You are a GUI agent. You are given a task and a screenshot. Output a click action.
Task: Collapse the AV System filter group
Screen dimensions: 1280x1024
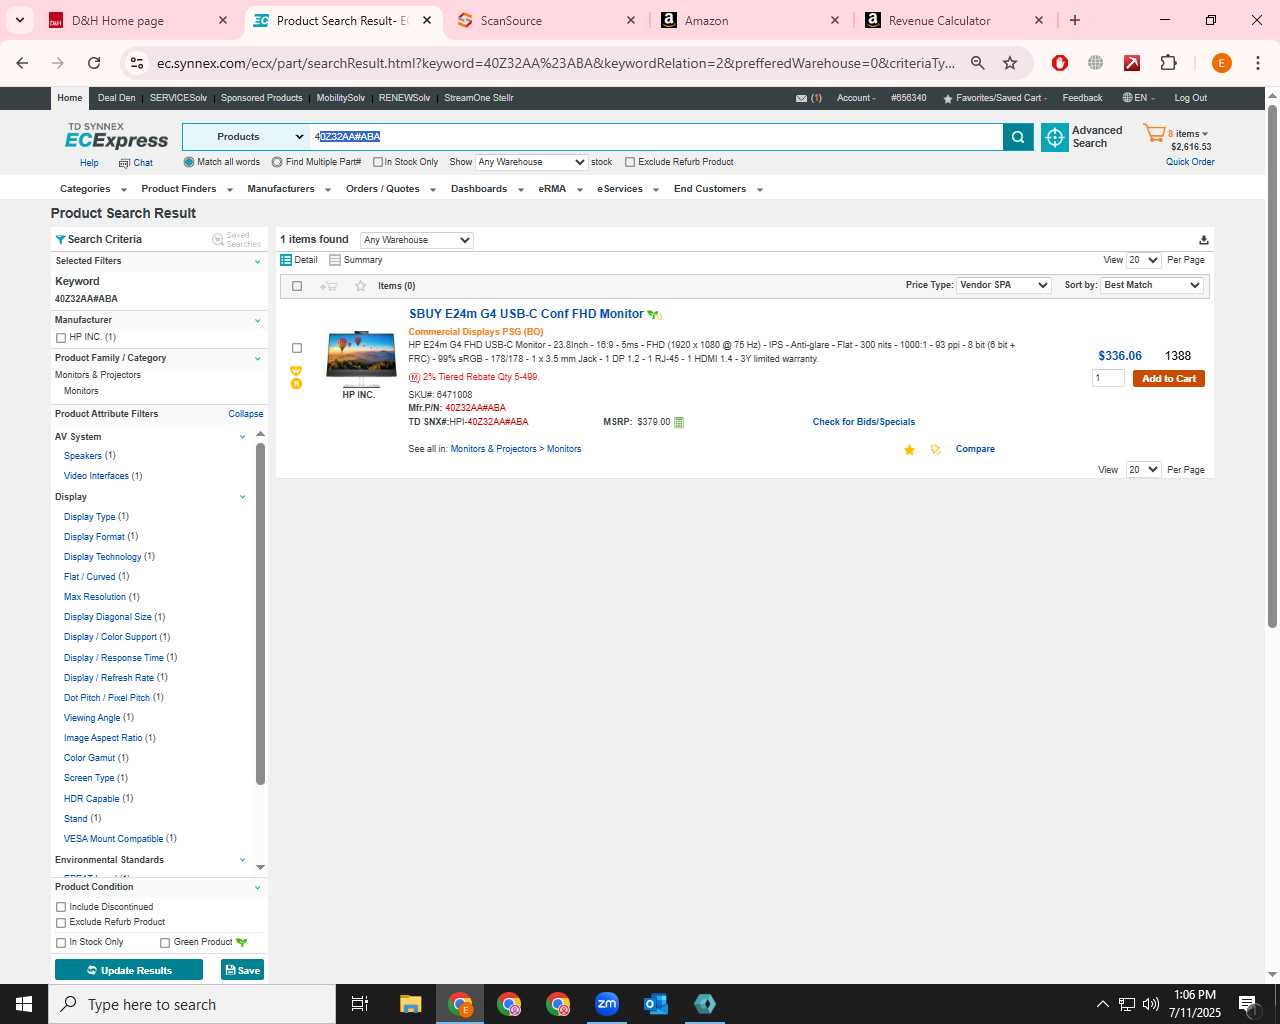pos(242,437)
